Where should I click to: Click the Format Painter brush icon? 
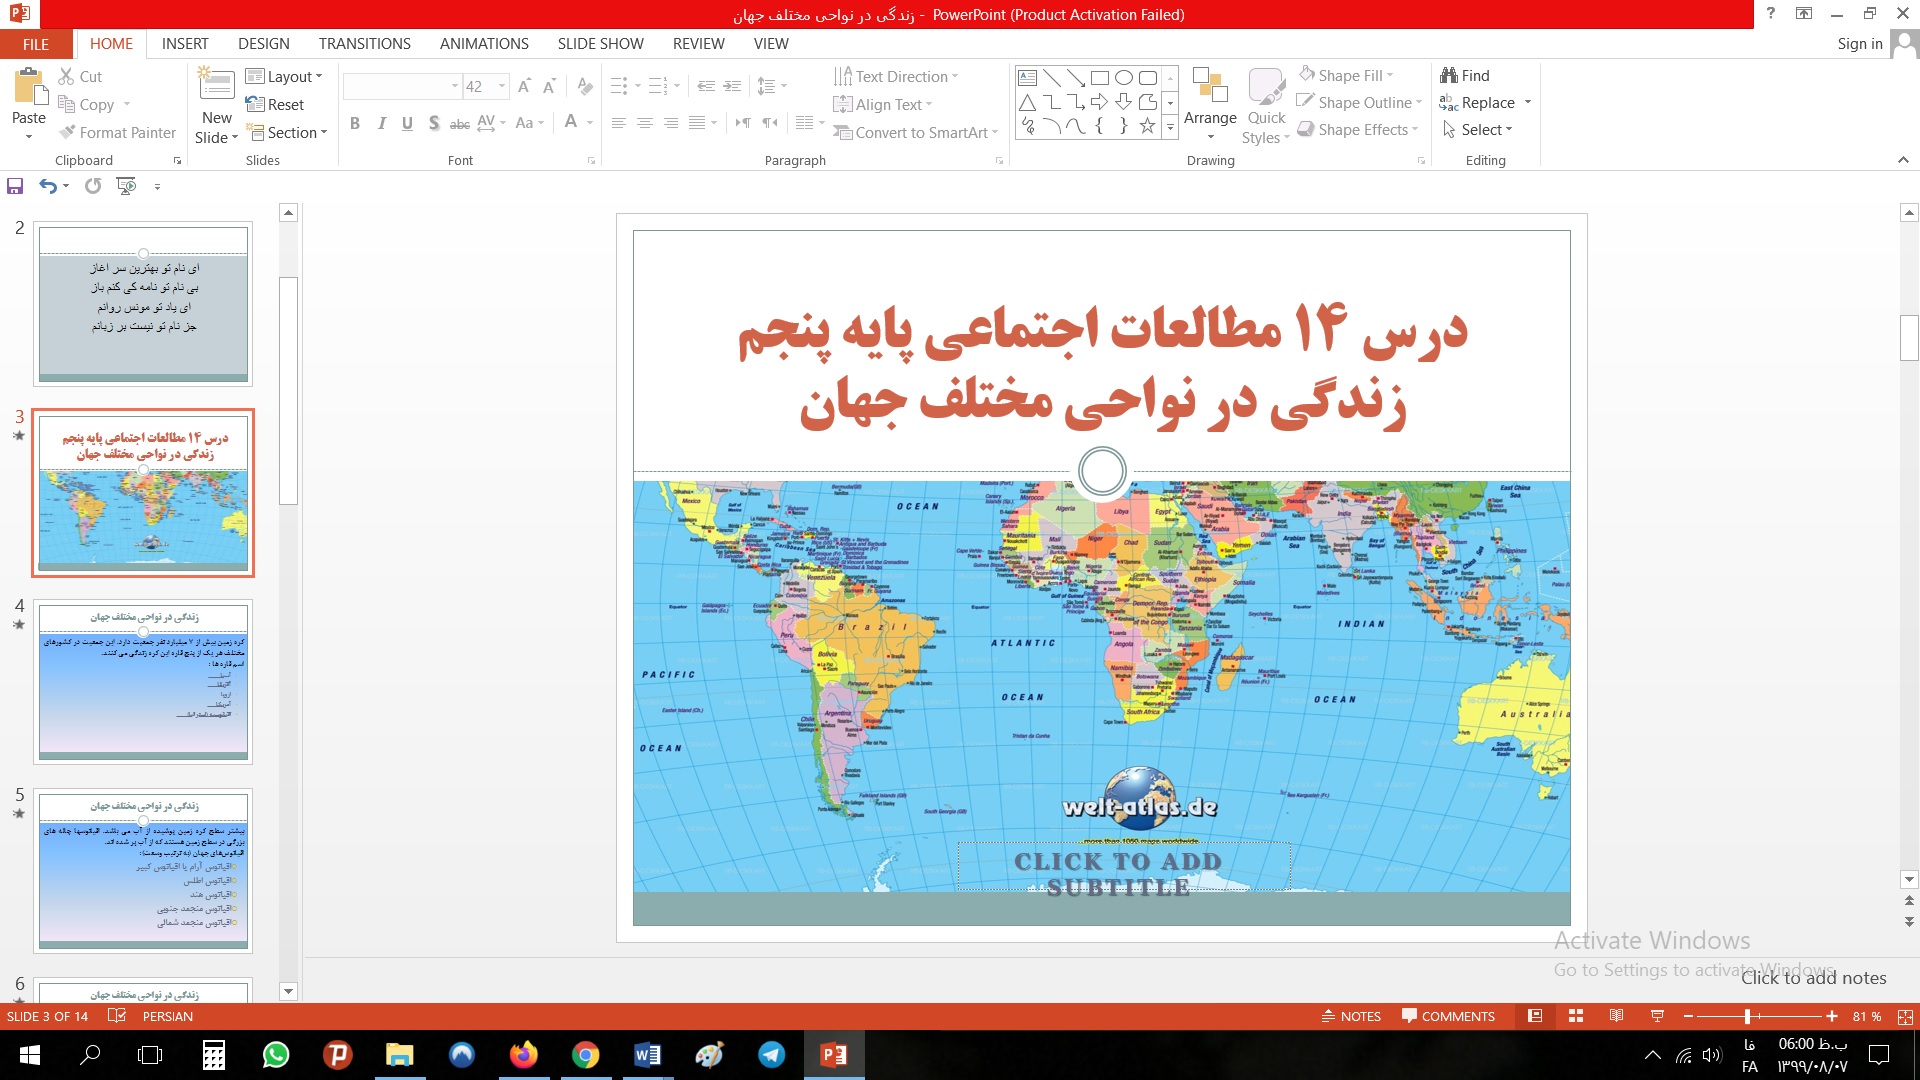[68, 132]
